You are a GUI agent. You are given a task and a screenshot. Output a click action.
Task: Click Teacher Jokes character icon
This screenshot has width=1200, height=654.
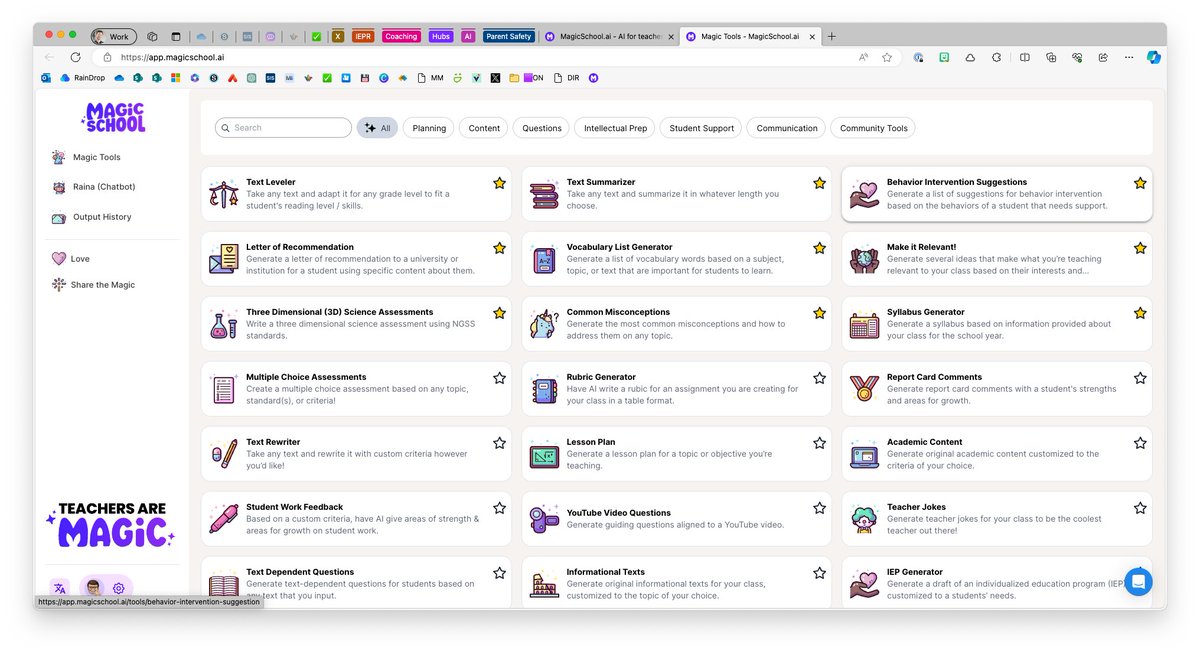coord(864,519)
